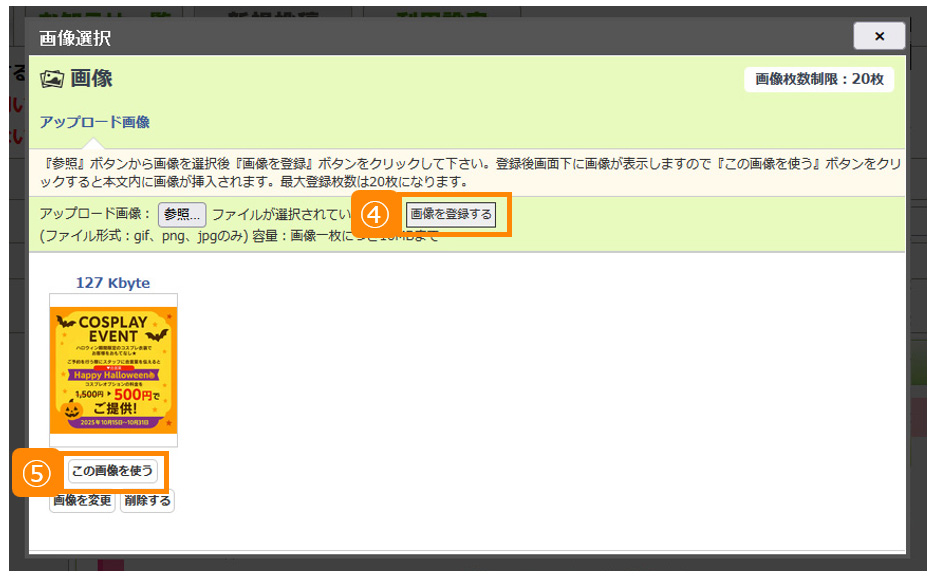
Task: Click the 画像を登録する button
Action: pos(451,214)
